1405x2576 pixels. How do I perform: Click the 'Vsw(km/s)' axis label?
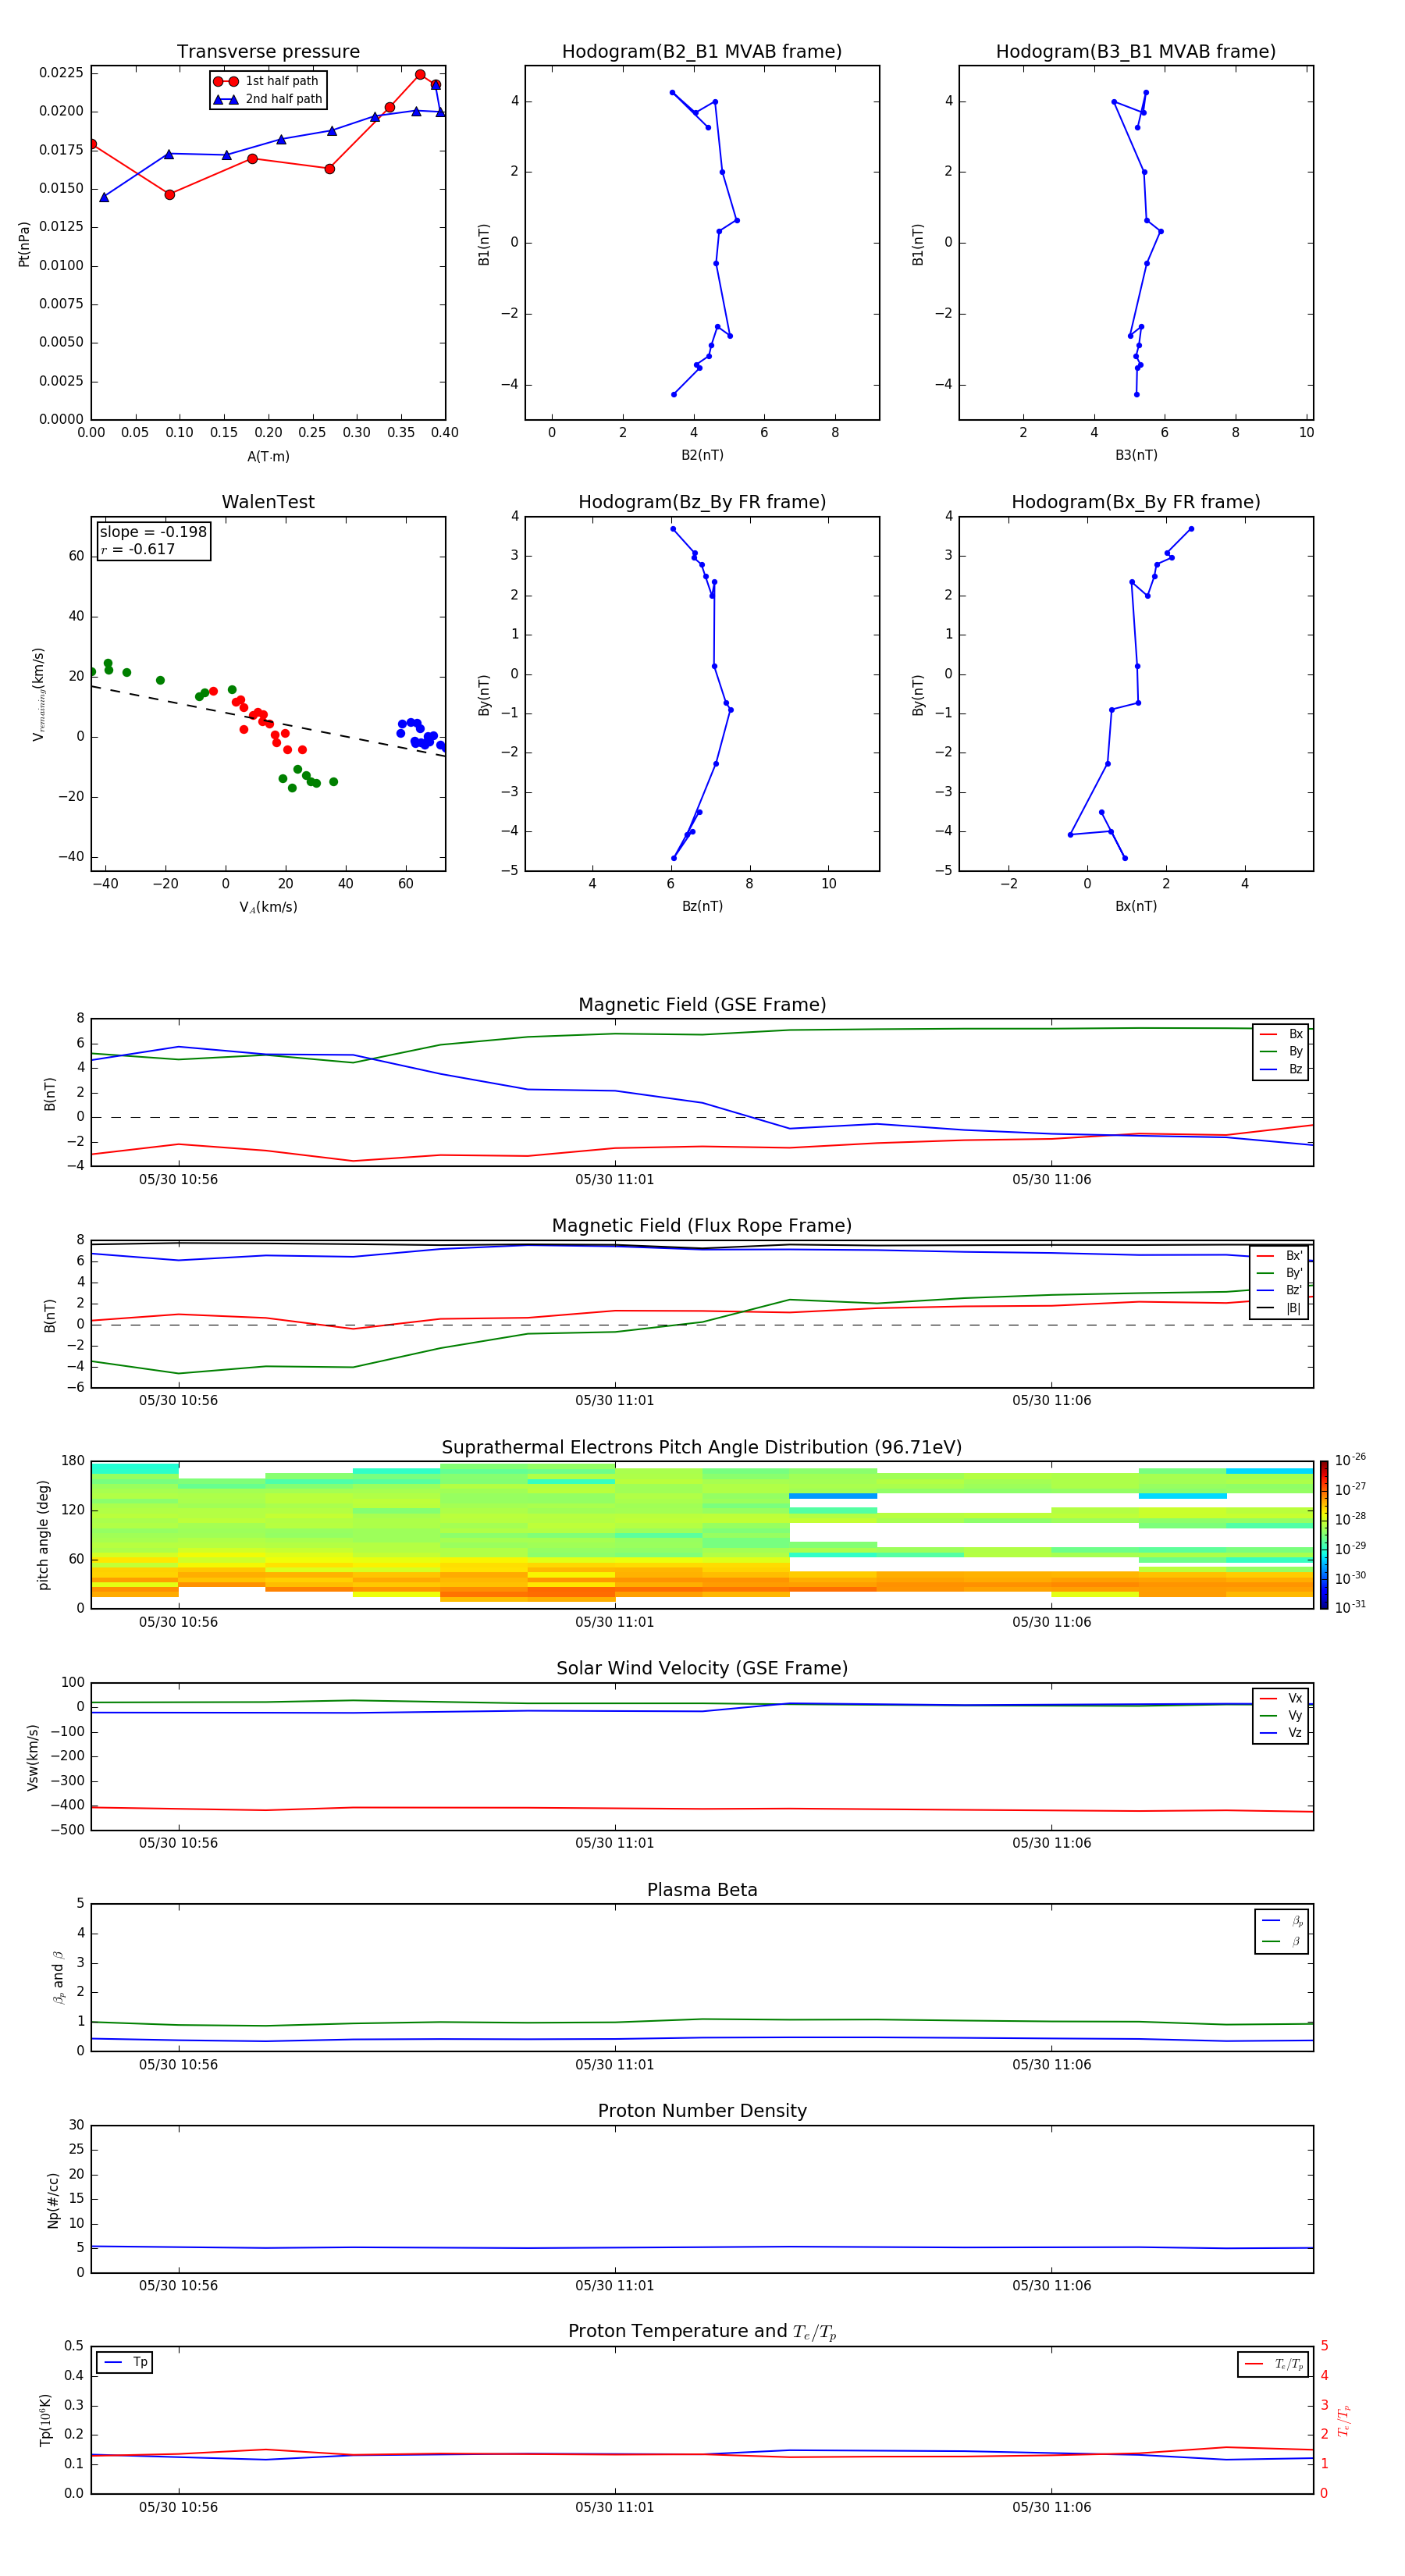(33, 1757)
